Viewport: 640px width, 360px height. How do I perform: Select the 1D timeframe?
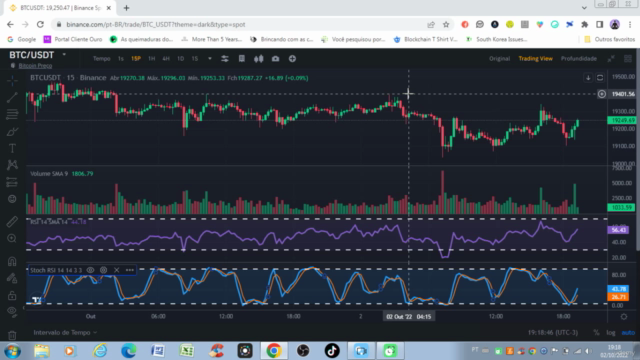coord(180,59)
